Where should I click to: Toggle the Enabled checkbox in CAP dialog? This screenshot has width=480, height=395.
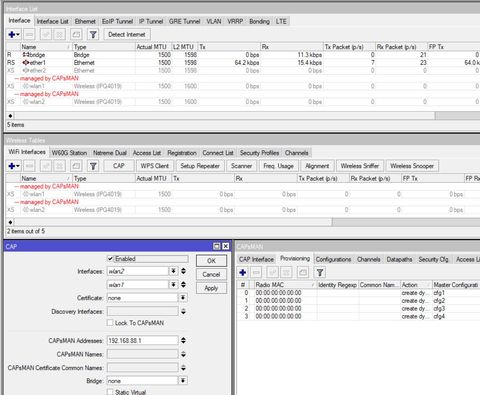pos(110,259)
